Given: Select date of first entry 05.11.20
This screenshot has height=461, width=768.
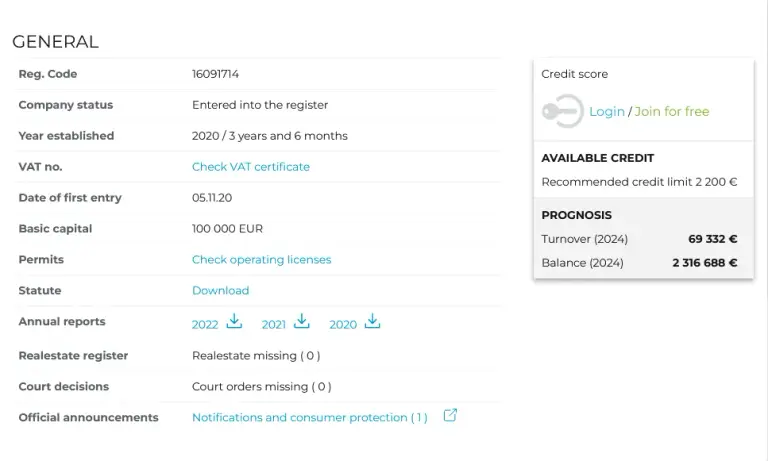Looking at the screenshot, I should point(212,198).
